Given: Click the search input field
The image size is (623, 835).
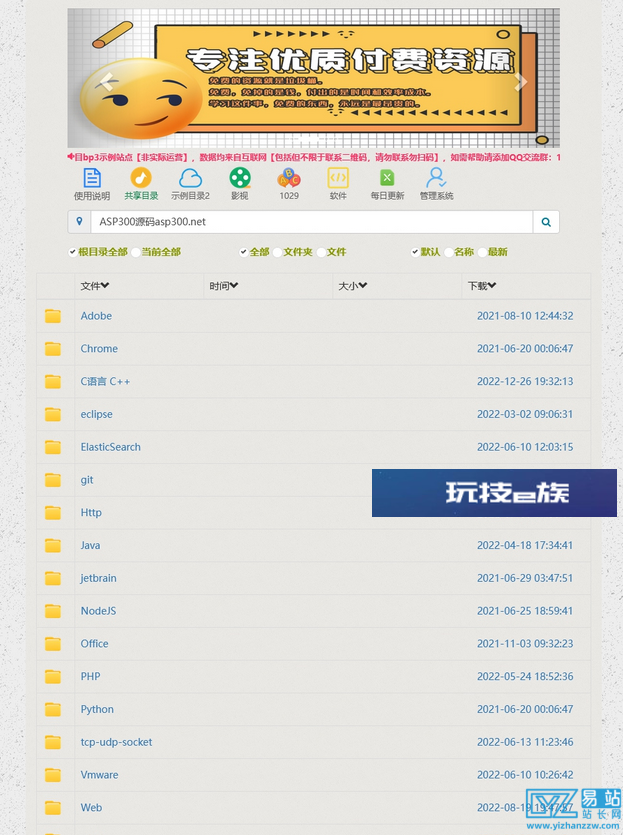Looking at the screenshot, I should click(x=312, y=222).
